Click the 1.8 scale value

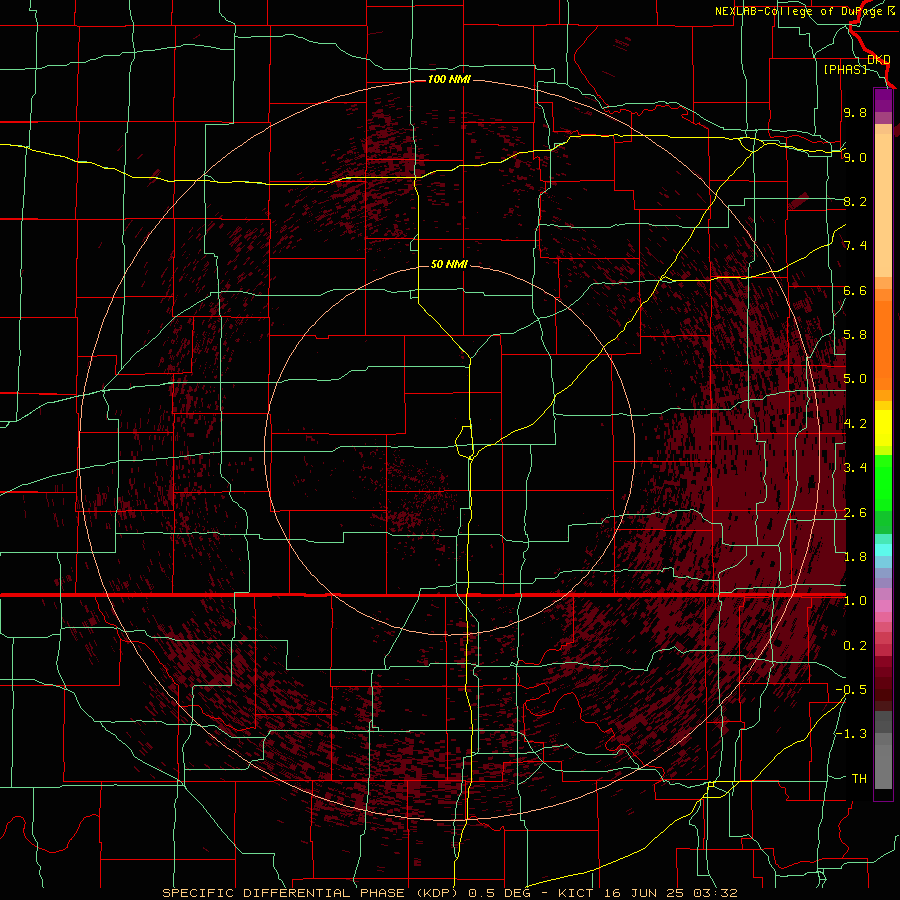(x=855, y=557)
